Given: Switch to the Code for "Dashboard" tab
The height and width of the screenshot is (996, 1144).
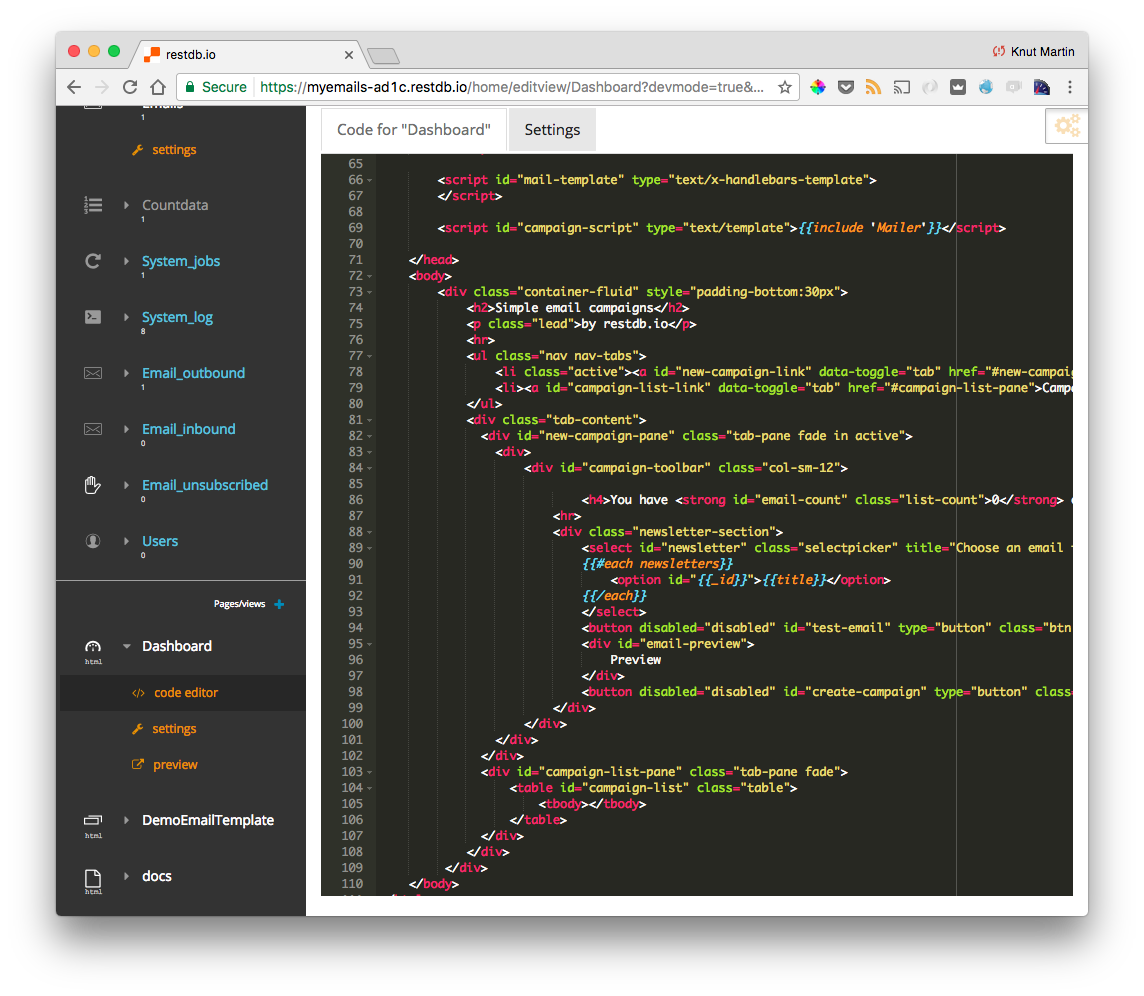Looking at the screenshot, I should pyautogui.click(x=414, y=130).
